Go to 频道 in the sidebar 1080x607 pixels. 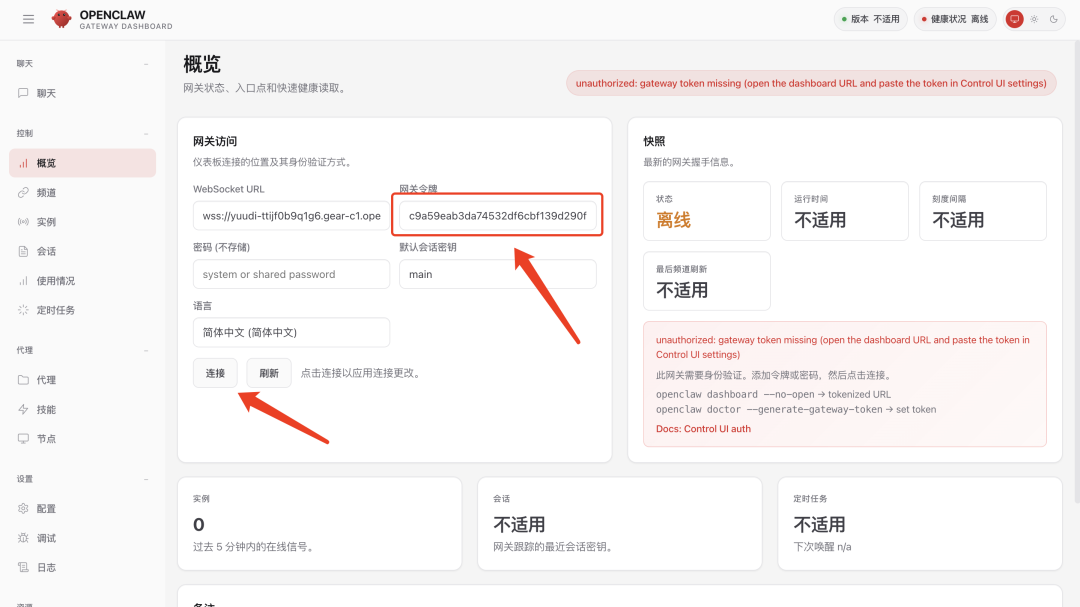83,193
